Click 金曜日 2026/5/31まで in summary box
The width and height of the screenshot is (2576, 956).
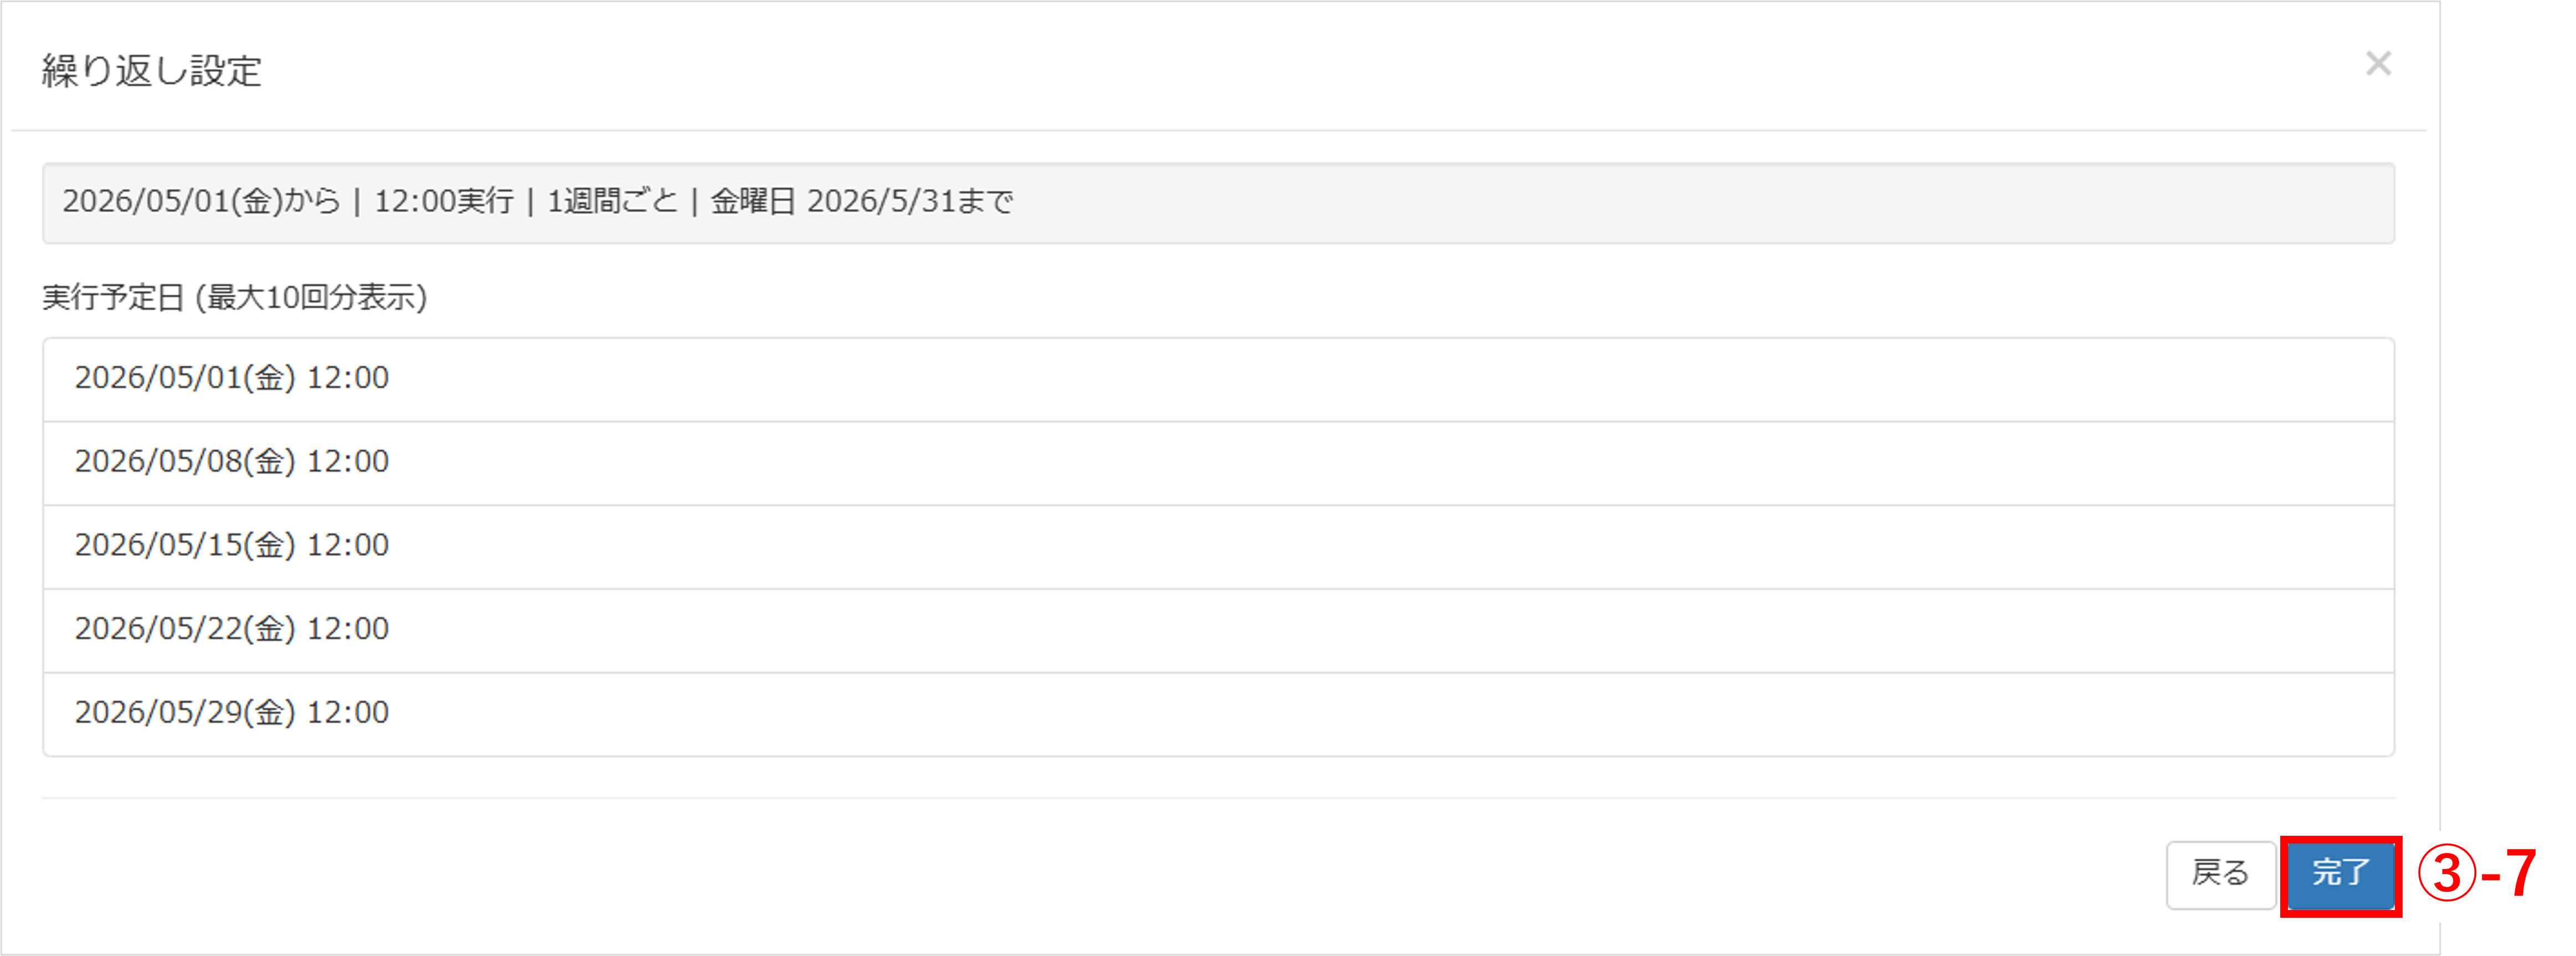click(862, 202)
